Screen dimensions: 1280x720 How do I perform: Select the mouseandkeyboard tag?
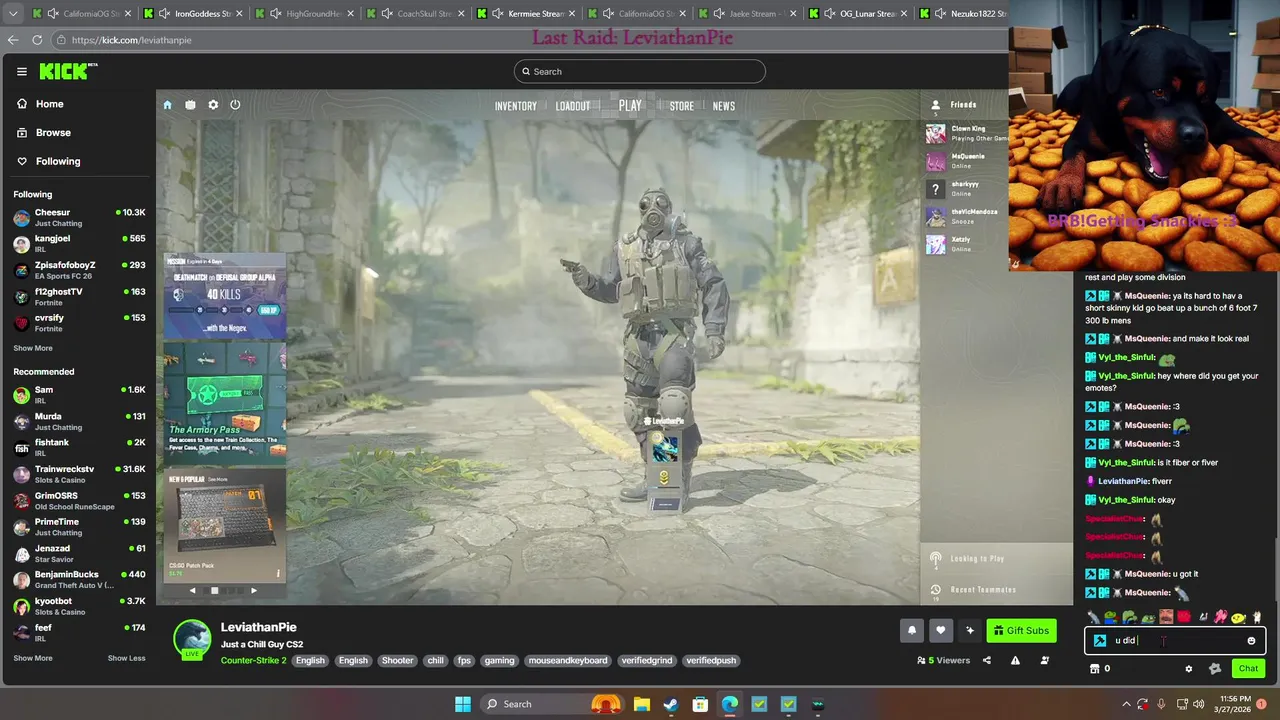(568, 661)
